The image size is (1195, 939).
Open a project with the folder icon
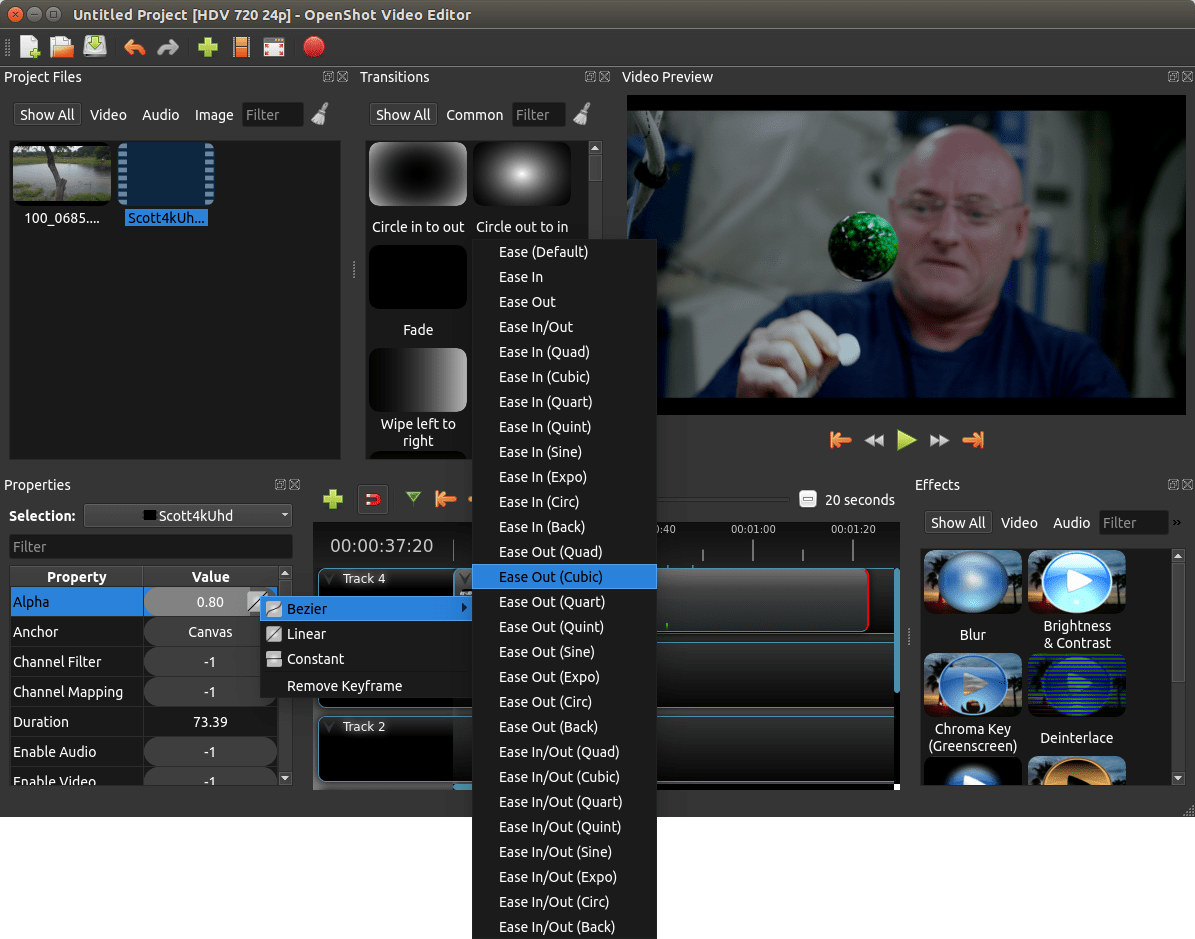[x=62, y=47]
